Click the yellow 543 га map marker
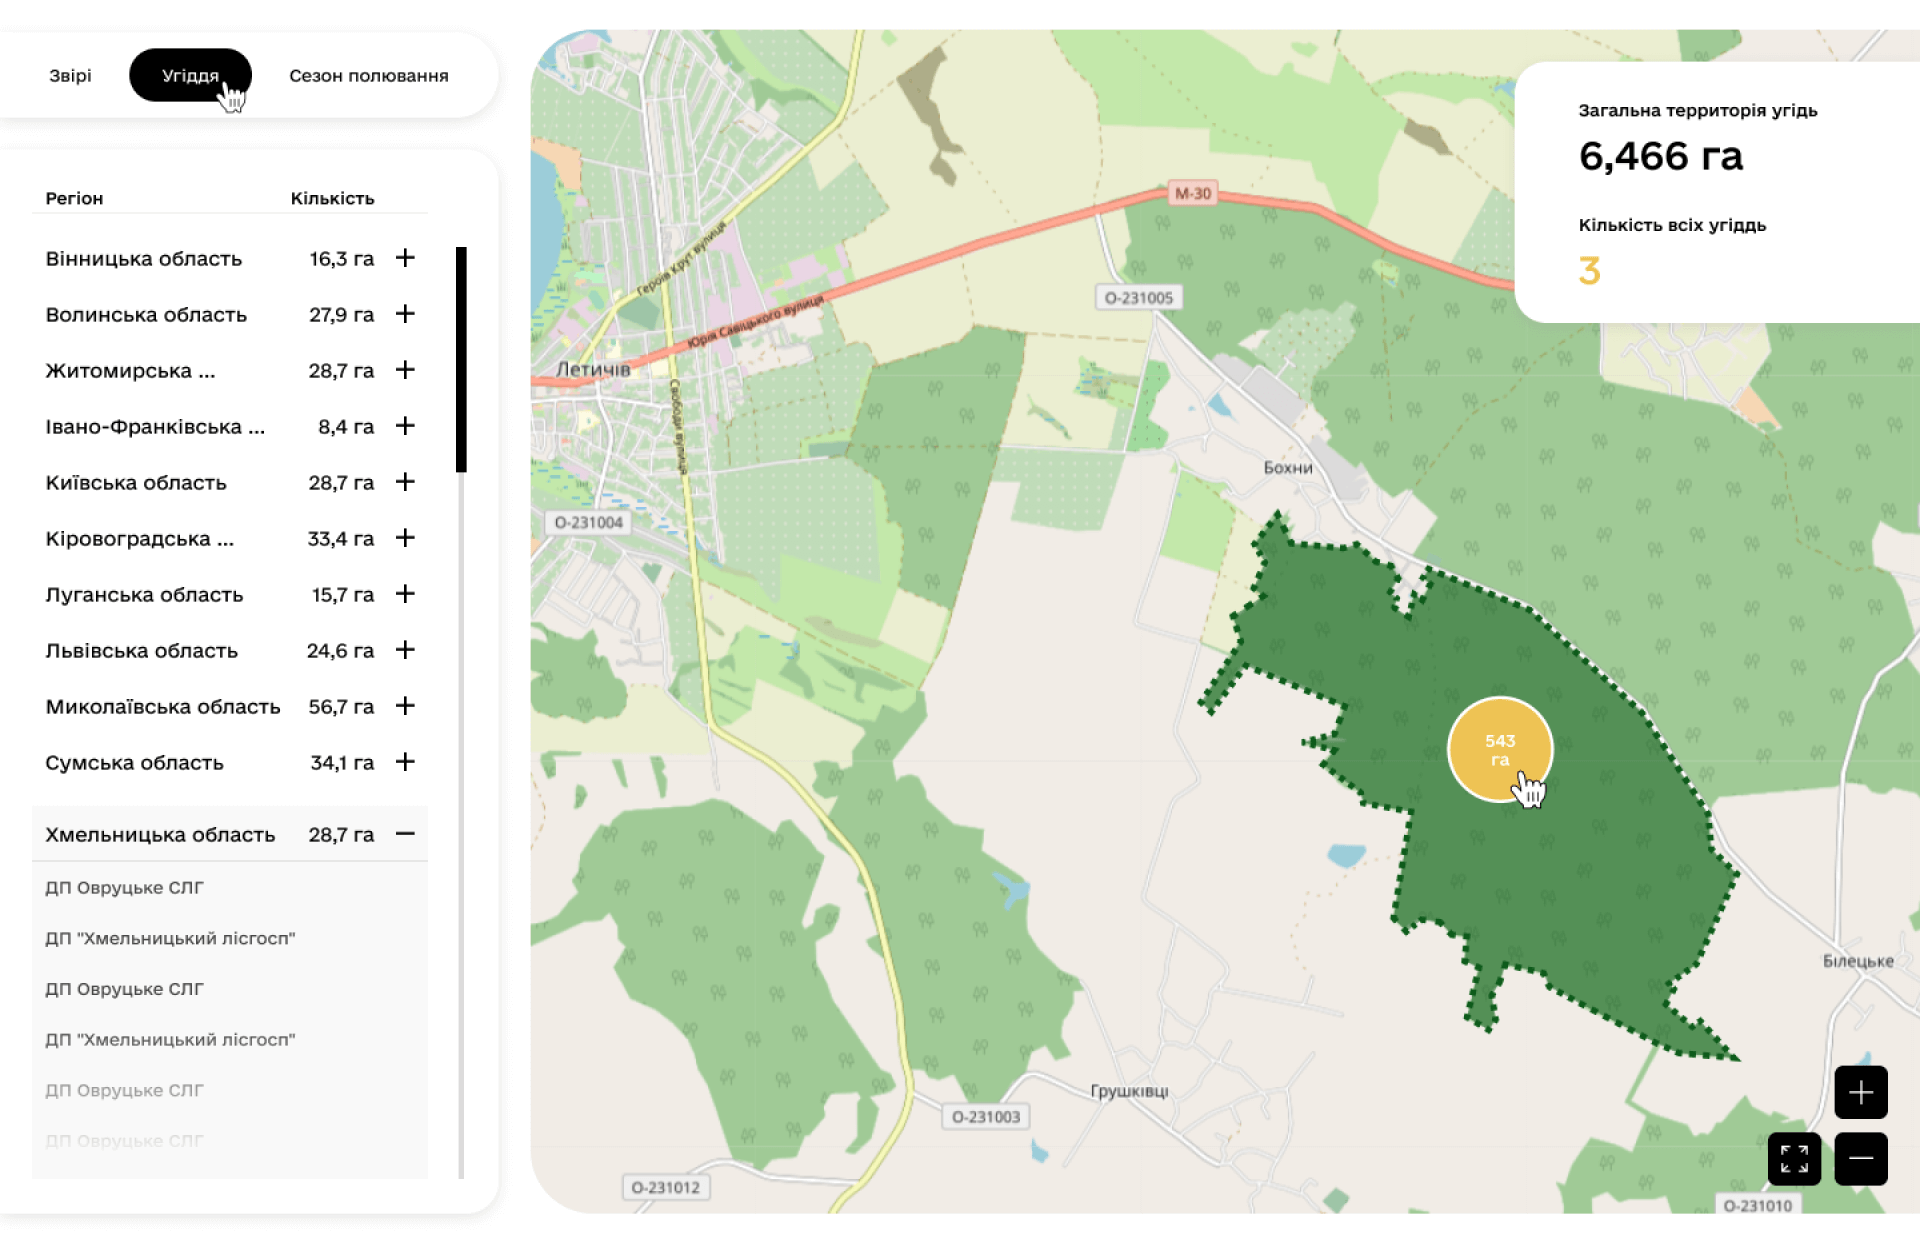The image size is (1920, 1246). (1499, 749)
